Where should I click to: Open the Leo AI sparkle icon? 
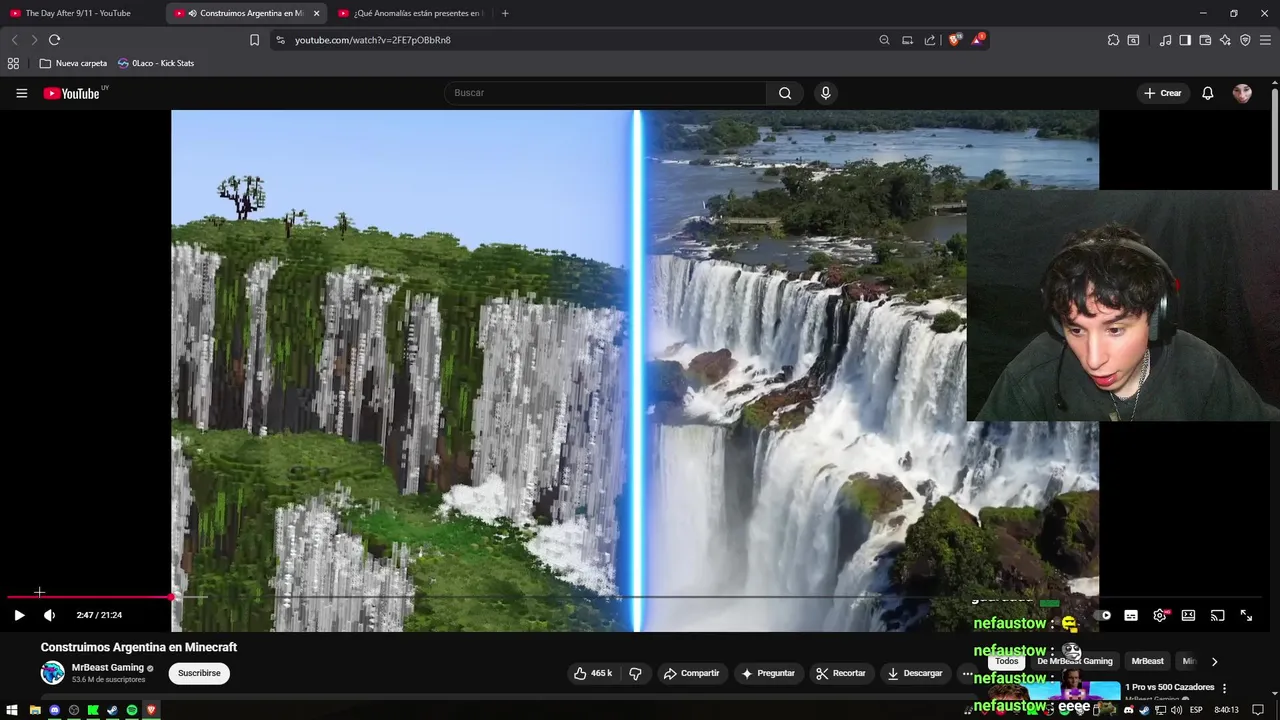[x=1225, y=40]
